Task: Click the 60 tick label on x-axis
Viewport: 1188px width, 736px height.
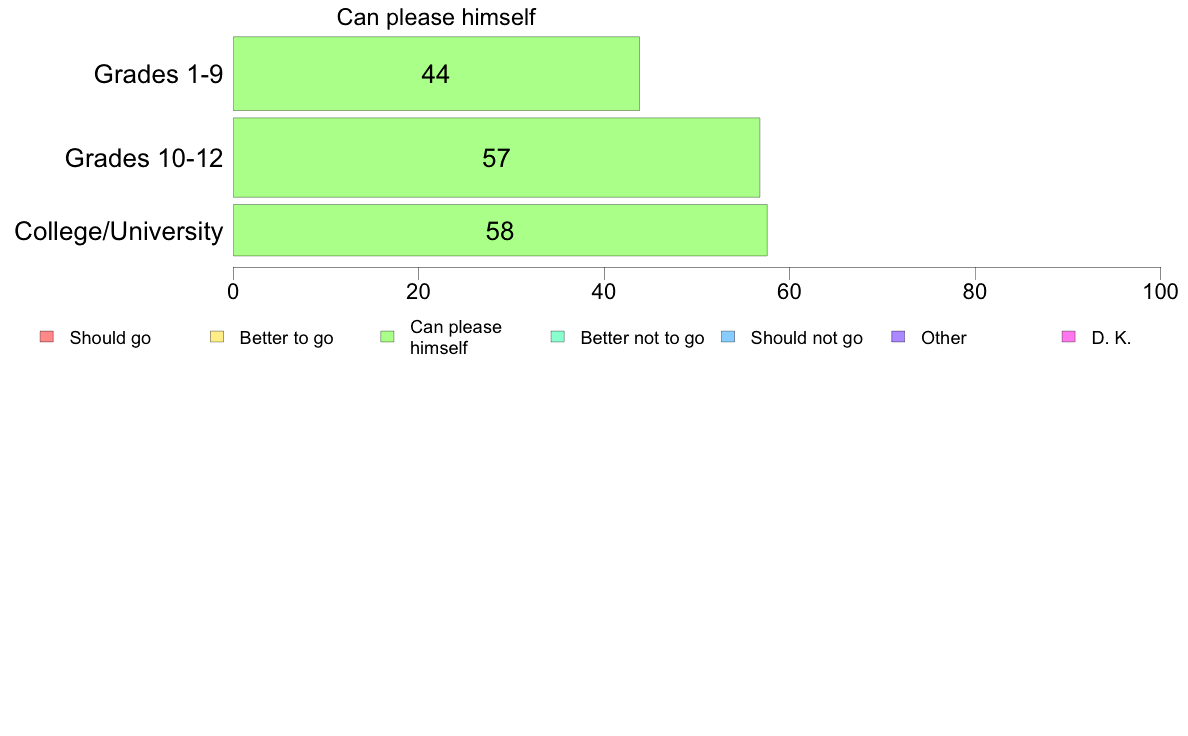Action: (x=789, y=292)
